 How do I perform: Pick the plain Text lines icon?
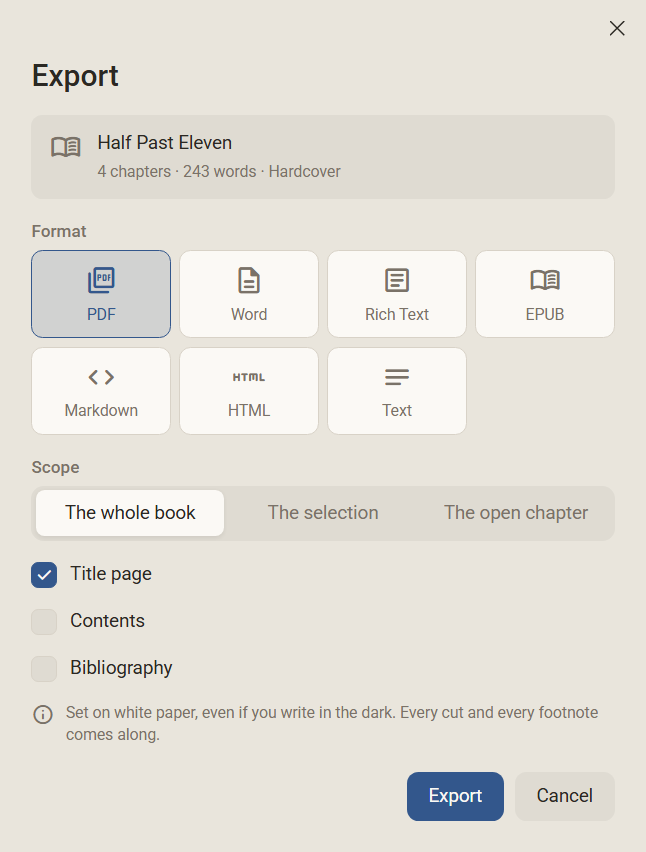tap(397, 377)
